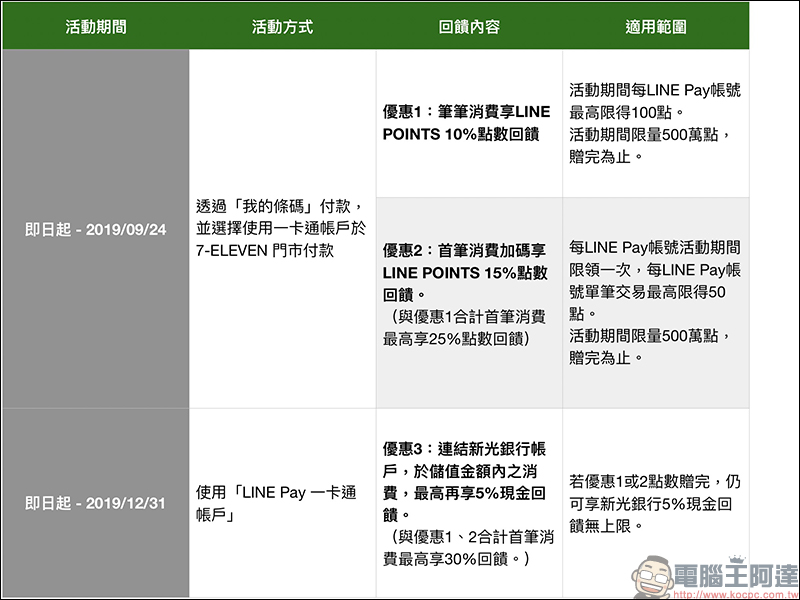
Task: Select the 活動方式 column header
Action: pos(282,27)
